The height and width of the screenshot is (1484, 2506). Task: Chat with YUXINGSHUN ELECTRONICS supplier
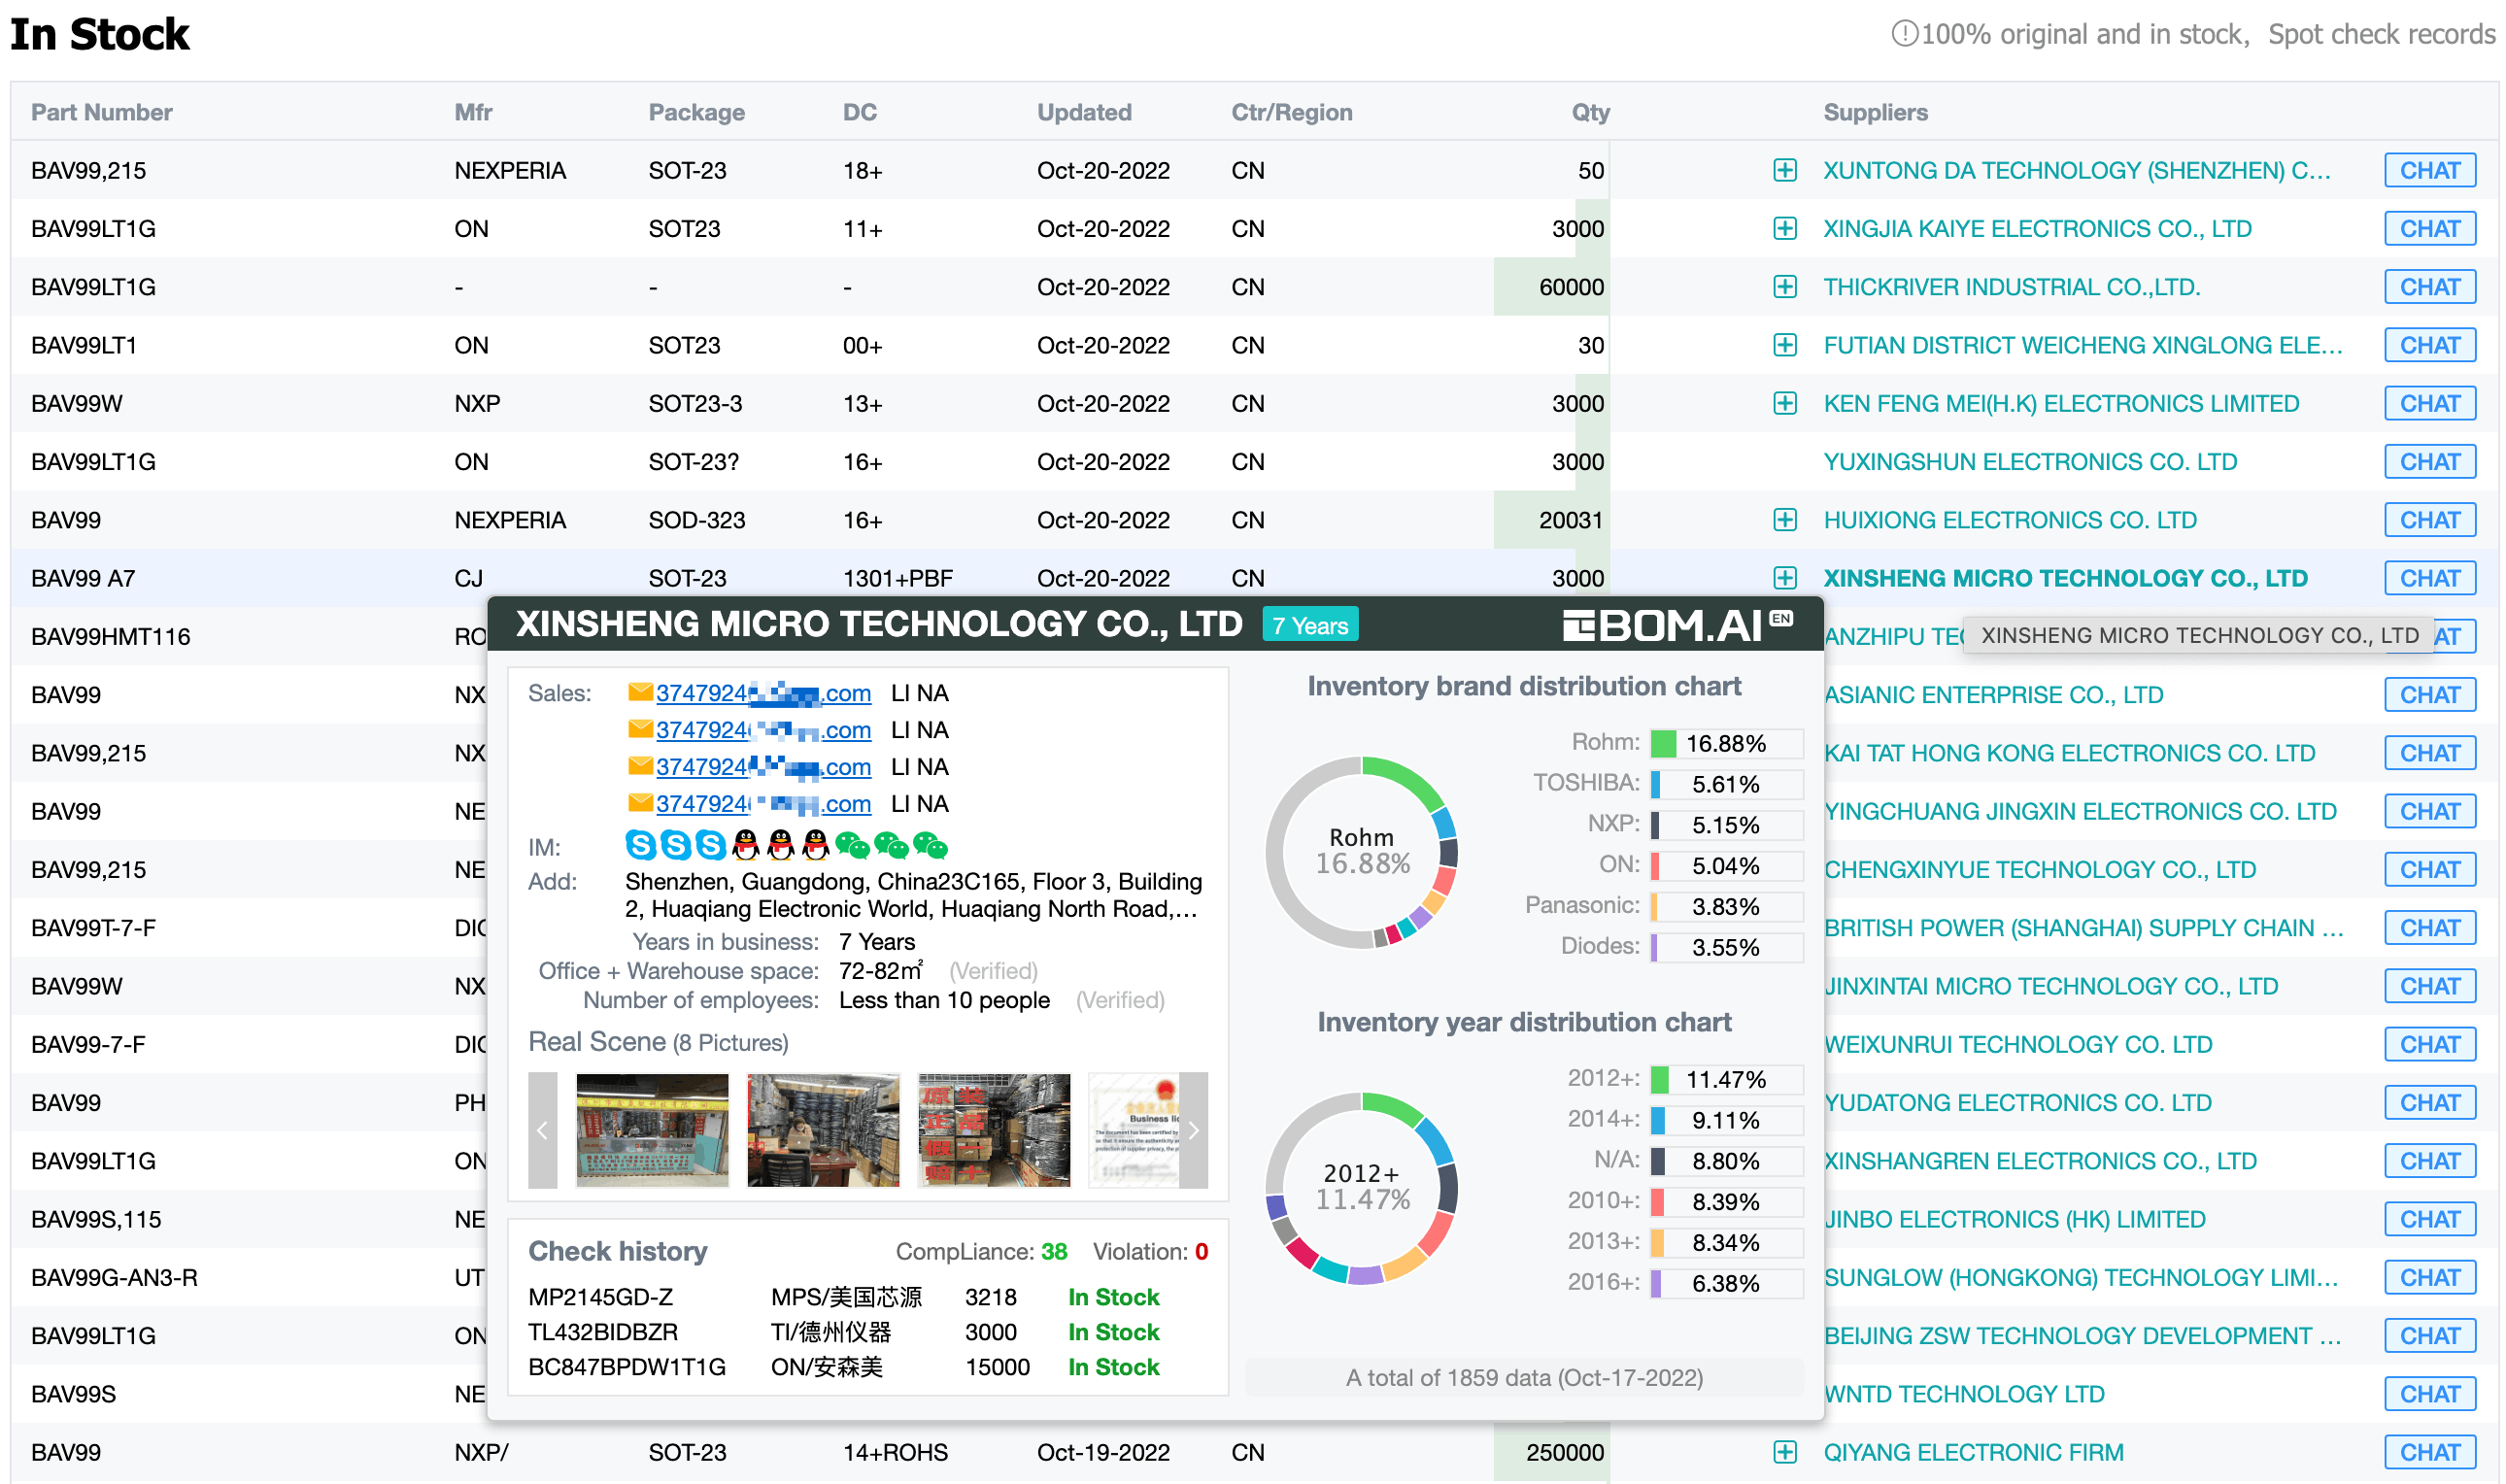tap(2430, 462)
